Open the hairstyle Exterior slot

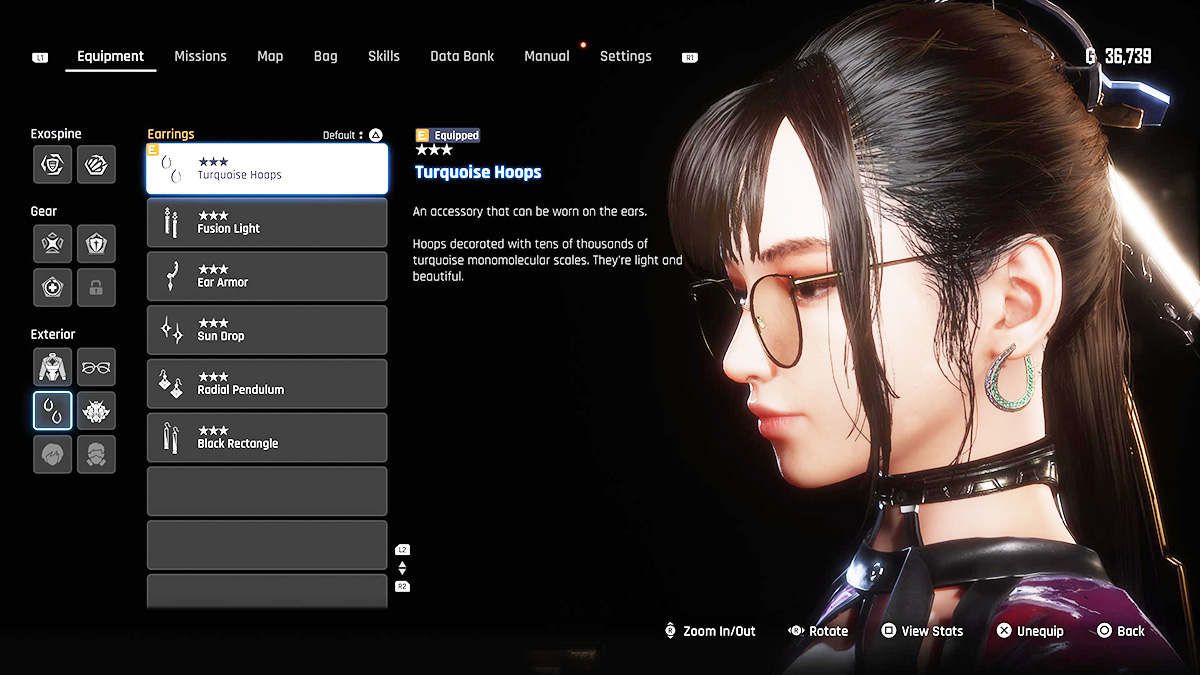point(52,454)
